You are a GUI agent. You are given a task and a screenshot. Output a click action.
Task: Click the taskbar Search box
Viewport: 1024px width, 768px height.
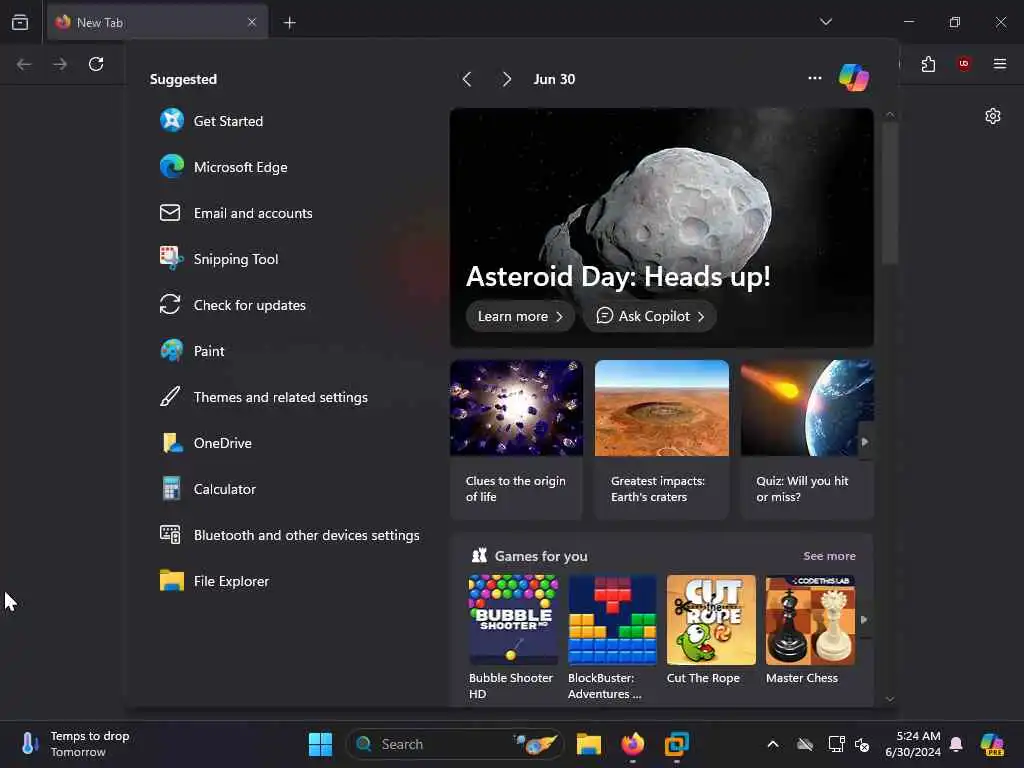[455, 744]
